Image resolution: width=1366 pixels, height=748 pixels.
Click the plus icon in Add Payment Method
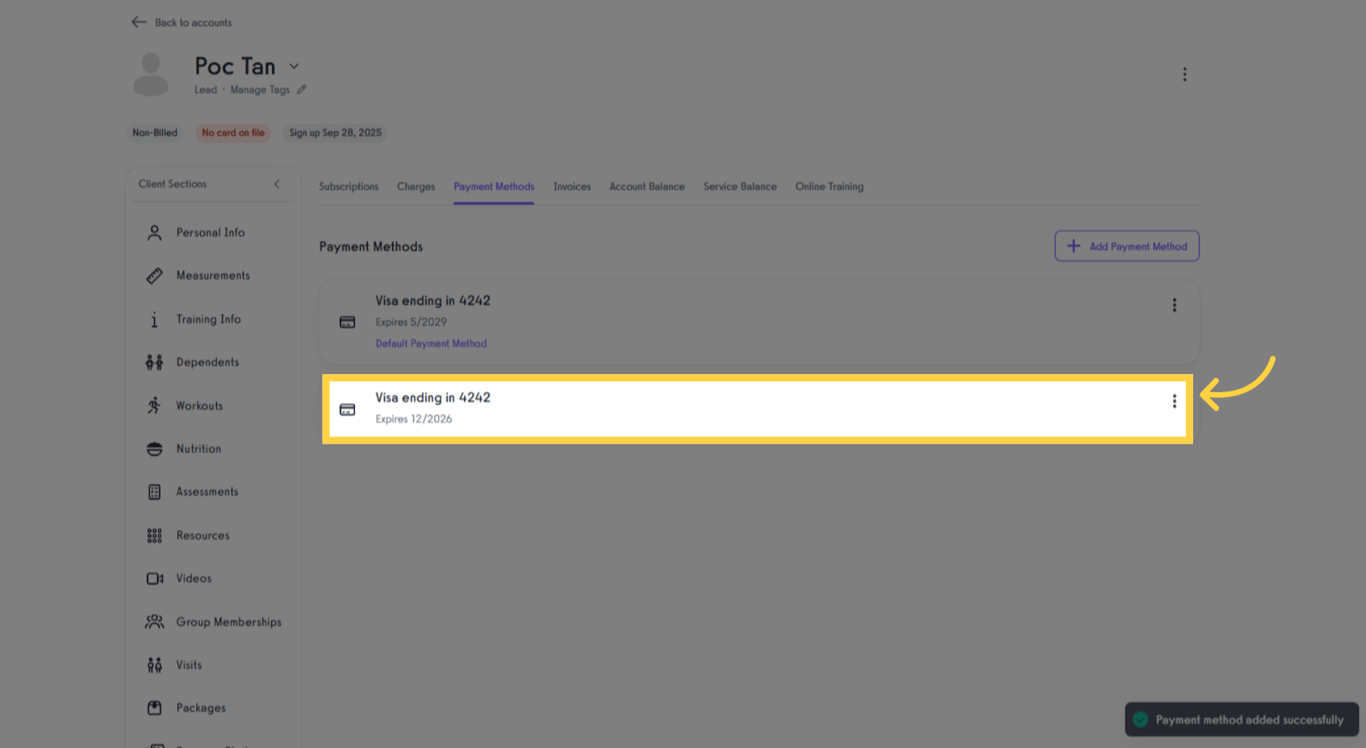pos(1073,246)
